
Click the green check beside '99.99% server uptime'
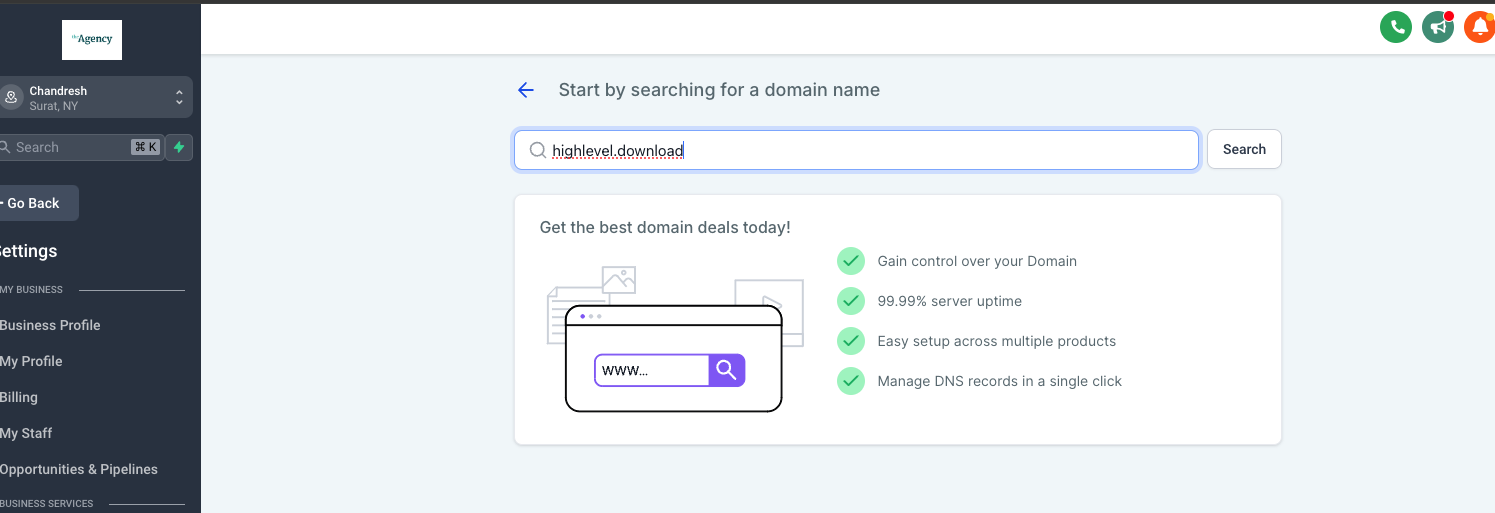851,301
